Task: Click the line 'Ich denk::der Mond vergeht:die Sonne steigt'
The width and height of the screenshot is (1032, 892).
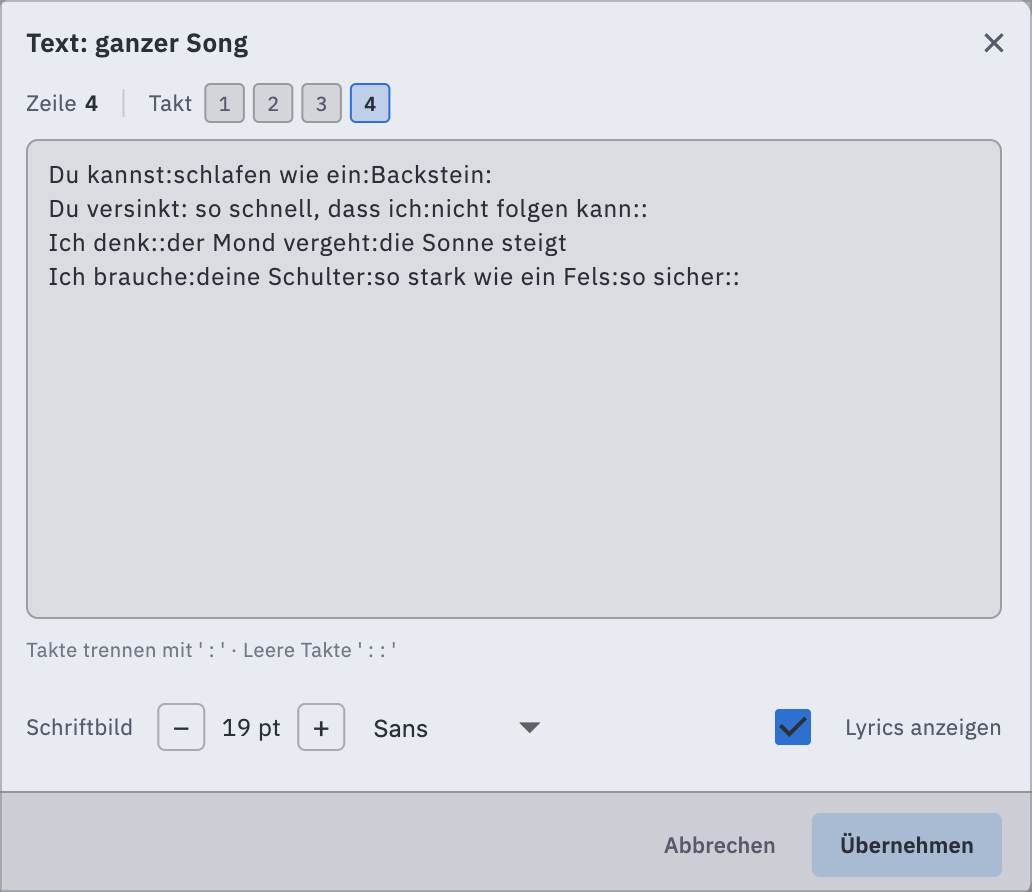Action: click(x=307, y=243)
